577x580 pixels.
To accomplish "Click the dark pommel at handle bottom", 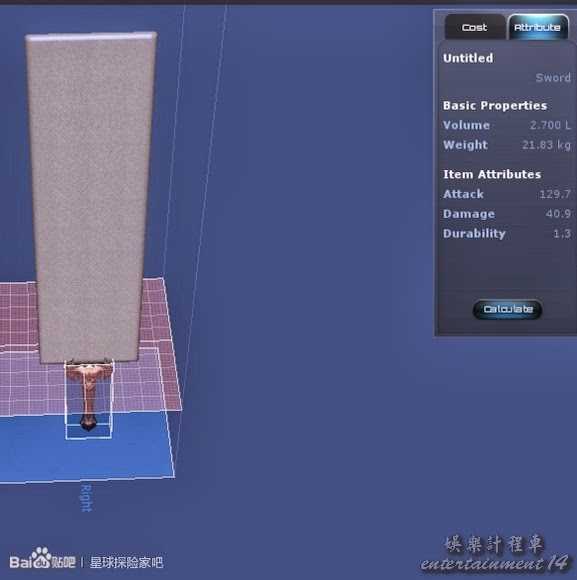I will [x=88, y=422].
